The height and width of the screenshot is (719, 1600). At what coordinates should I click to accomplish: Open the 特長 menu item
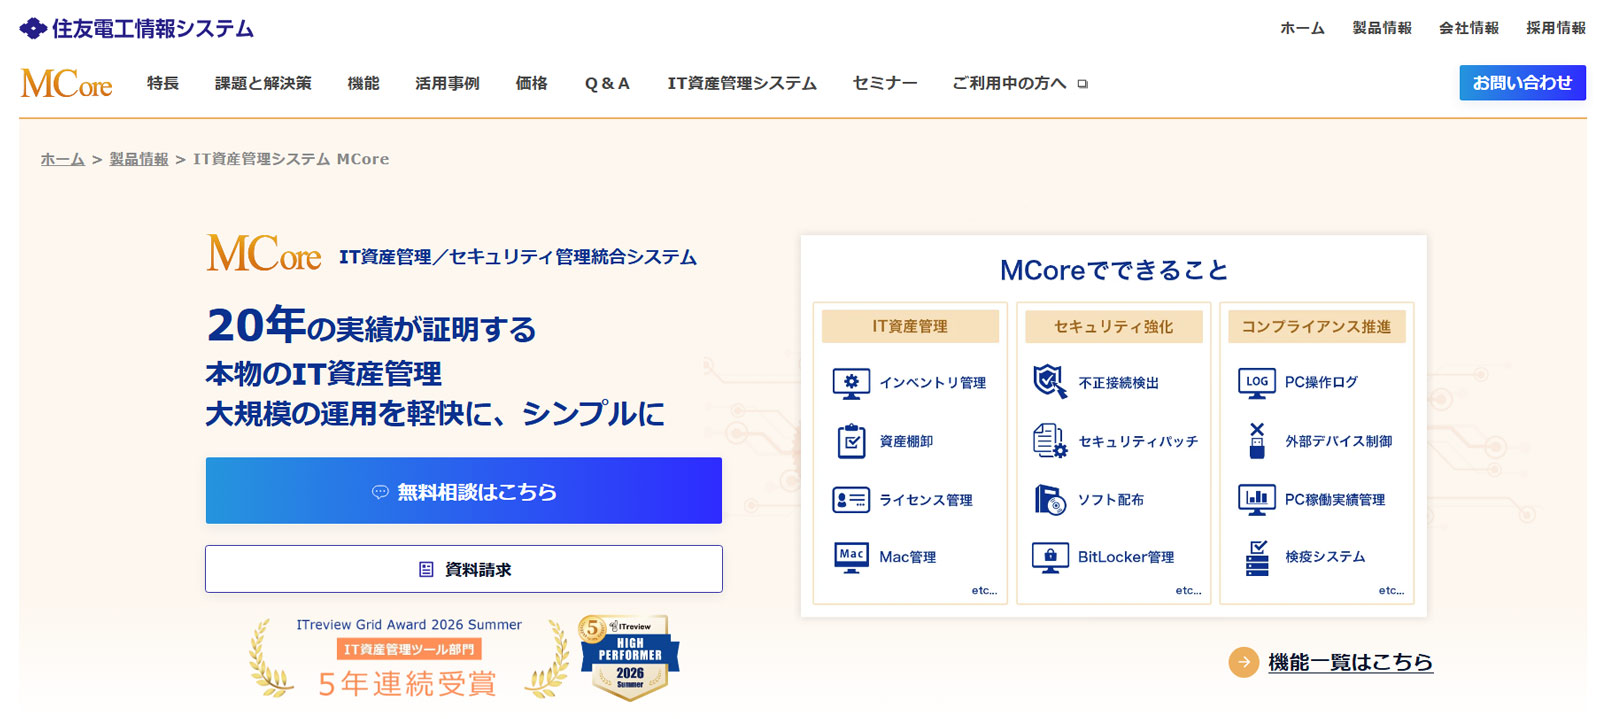[x=163, y=83]
